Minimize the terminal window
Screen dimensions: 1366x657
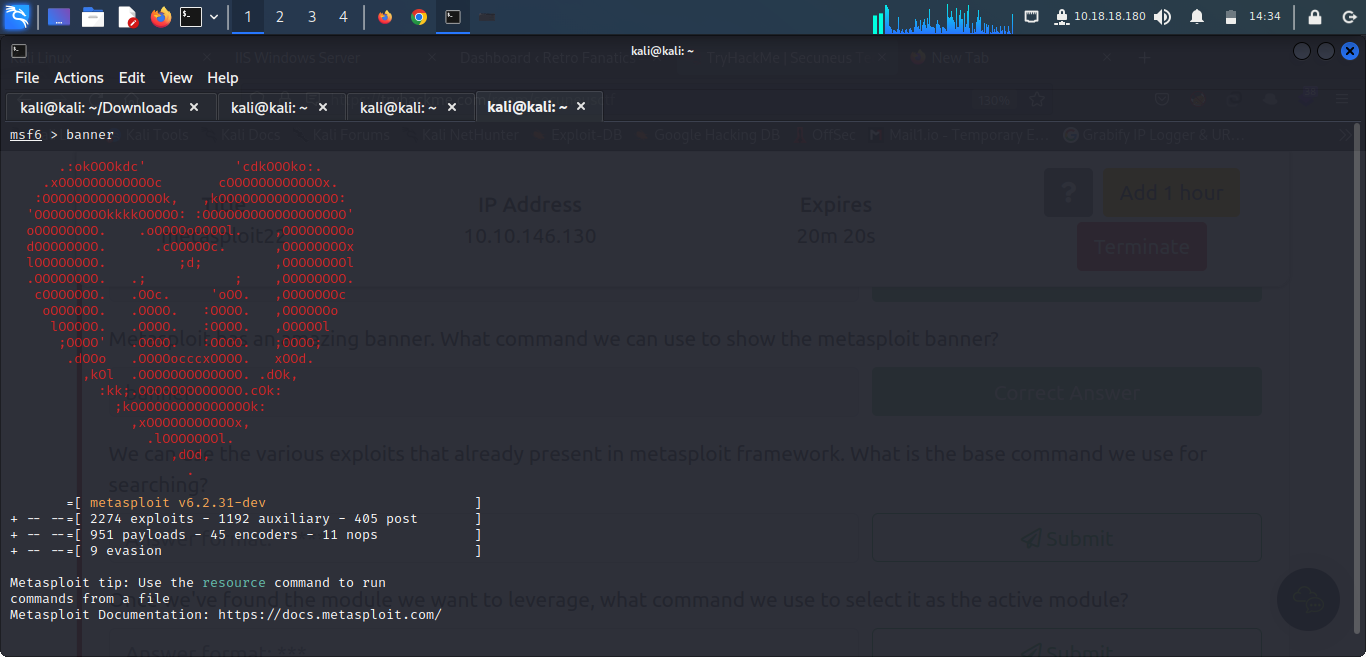click(x=1302, y=51)
